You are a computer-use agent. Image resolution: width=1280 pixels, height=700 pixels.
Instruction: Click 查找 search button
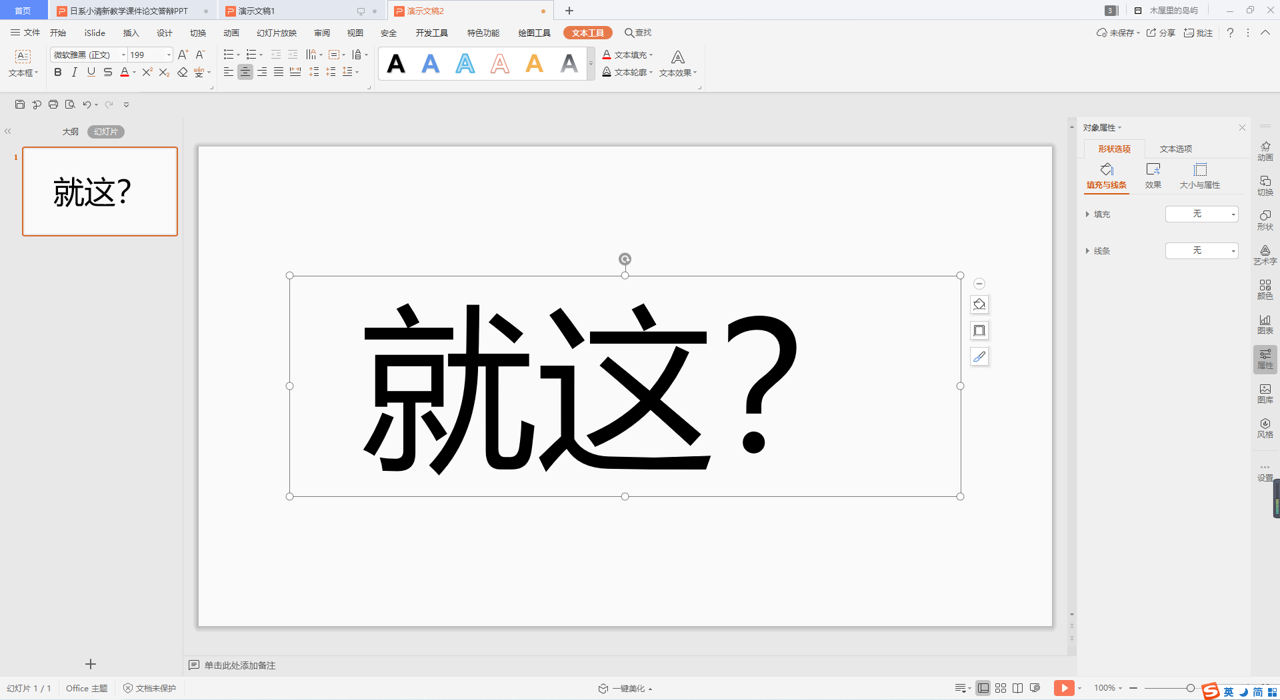[x=638, y=33]
